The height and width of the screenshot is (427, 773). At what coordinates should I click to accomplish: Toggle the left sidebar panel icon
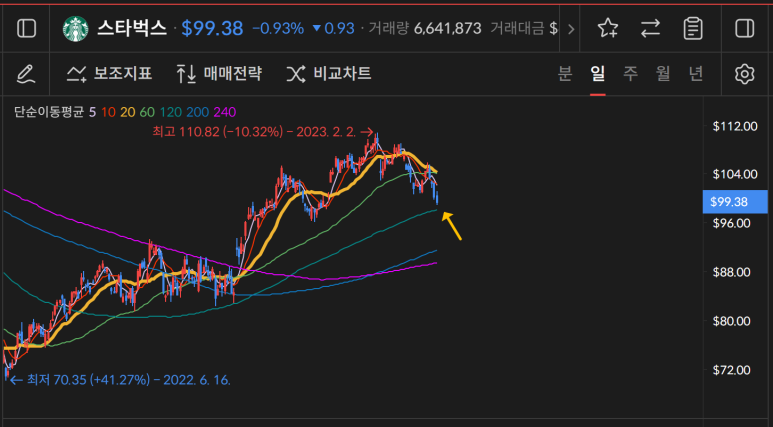pos(26,29)
